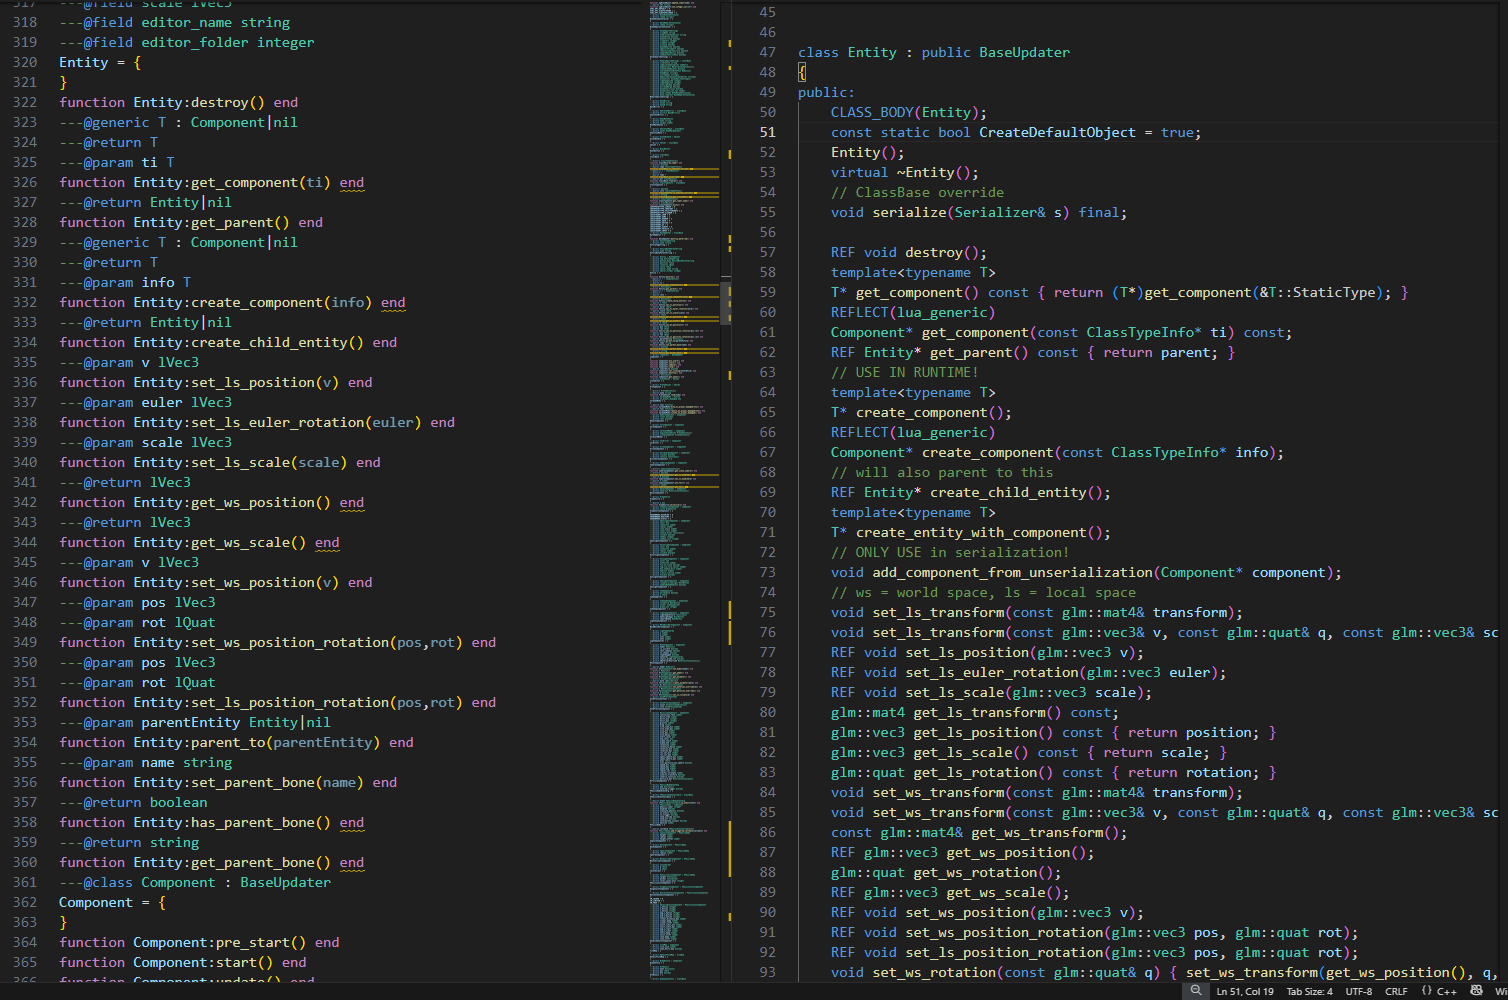Click 'function Entity:get_component(ti) end'
Screen dimensions: 1508x1000
coord(212,182)
